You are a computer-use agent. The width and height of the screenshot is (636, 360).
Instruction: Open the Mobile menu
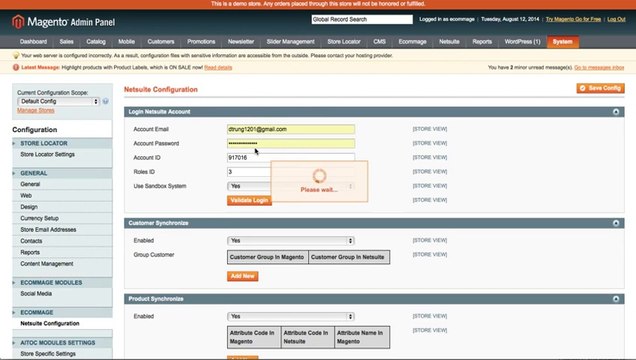point(126,42)
